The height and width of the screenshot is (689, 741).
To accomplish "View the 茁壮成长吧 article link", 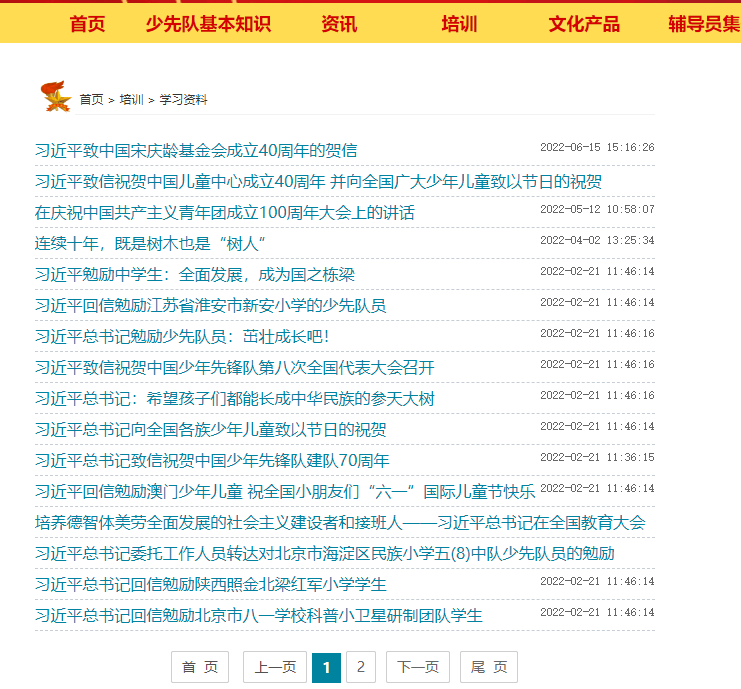I will coord(182,337).
